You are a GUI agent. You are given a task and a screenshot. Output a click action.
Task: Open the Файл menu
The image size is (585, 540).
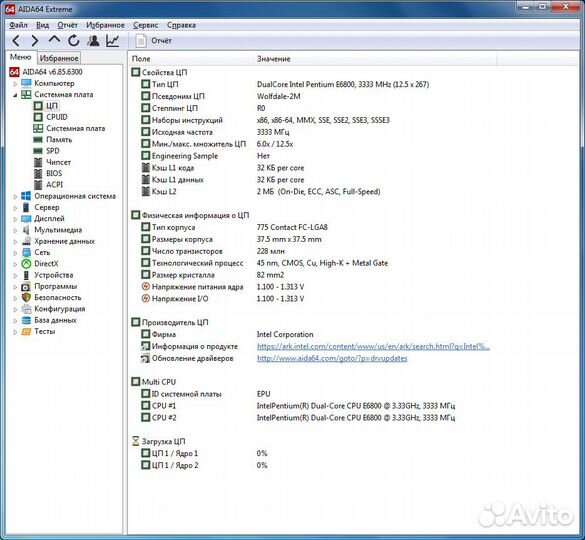18,25
